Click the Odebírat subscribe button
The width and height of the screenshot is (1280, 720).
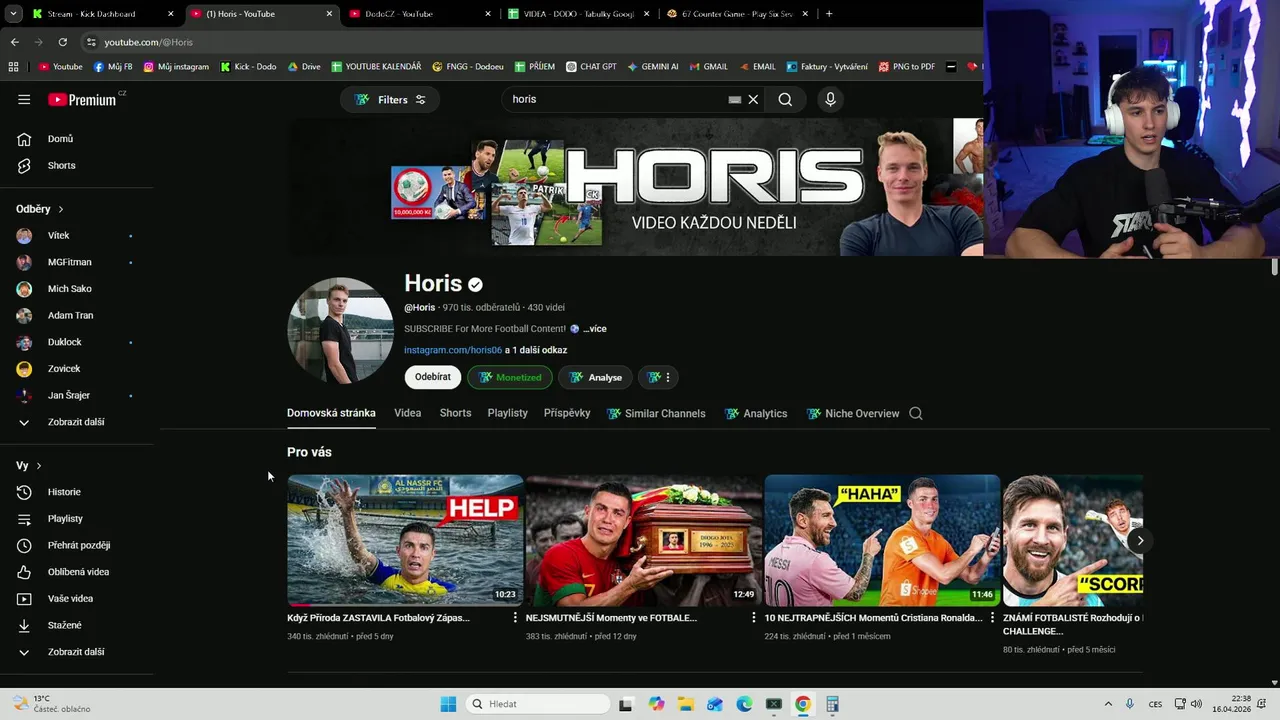[x=433, y=377]
